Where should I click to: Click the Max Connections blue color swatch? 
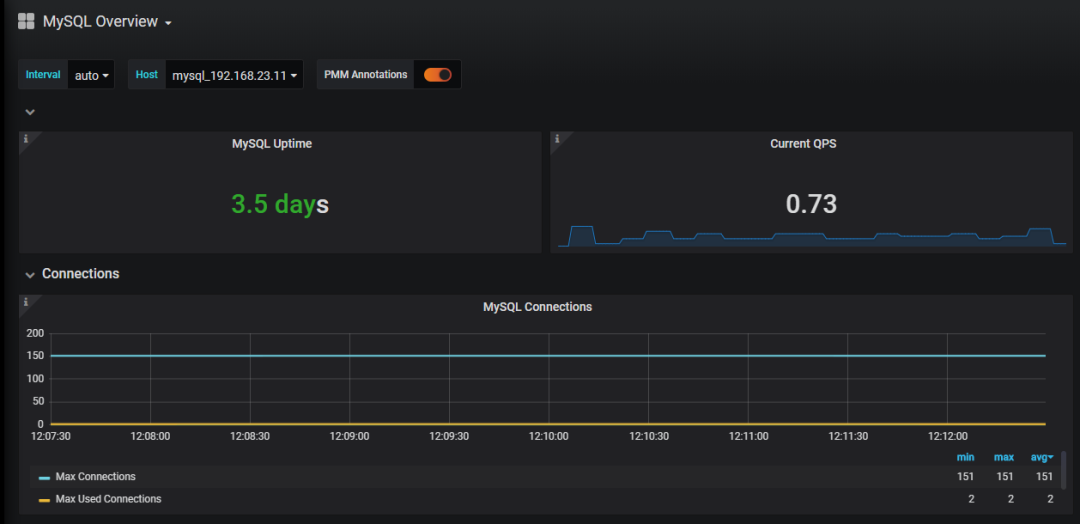44,478
